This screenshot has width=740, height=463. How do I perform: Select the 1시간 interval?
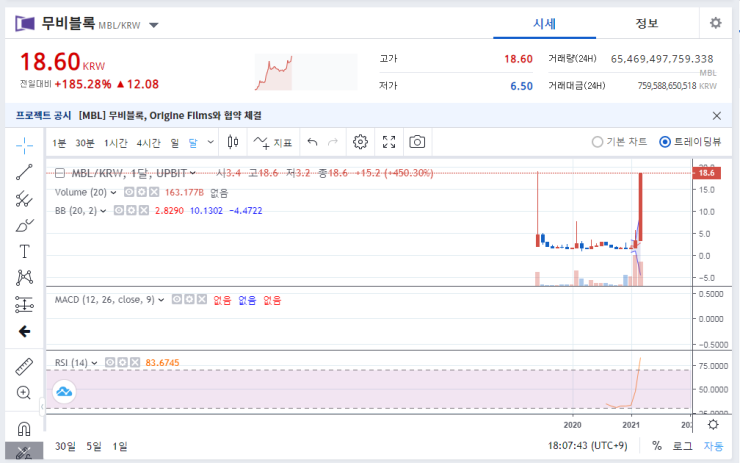(116, 143)
